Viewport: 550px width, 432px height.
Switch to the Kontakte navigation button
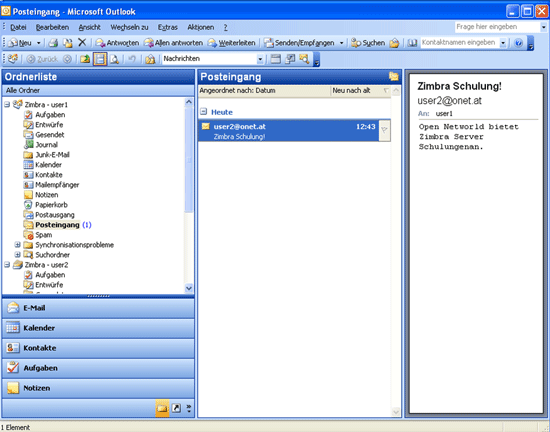point(98,348)
